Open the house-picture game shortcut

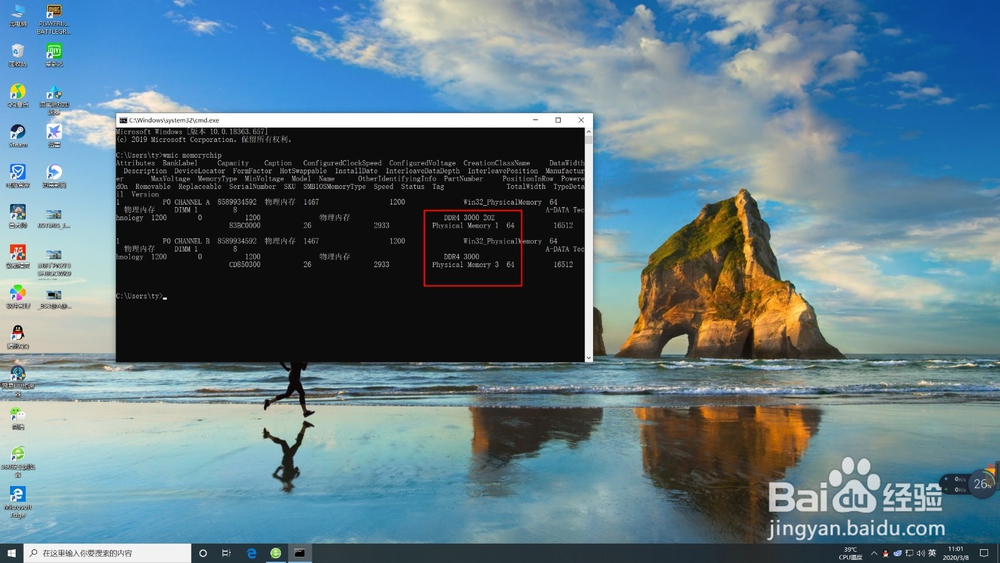(x=18, y=216)
